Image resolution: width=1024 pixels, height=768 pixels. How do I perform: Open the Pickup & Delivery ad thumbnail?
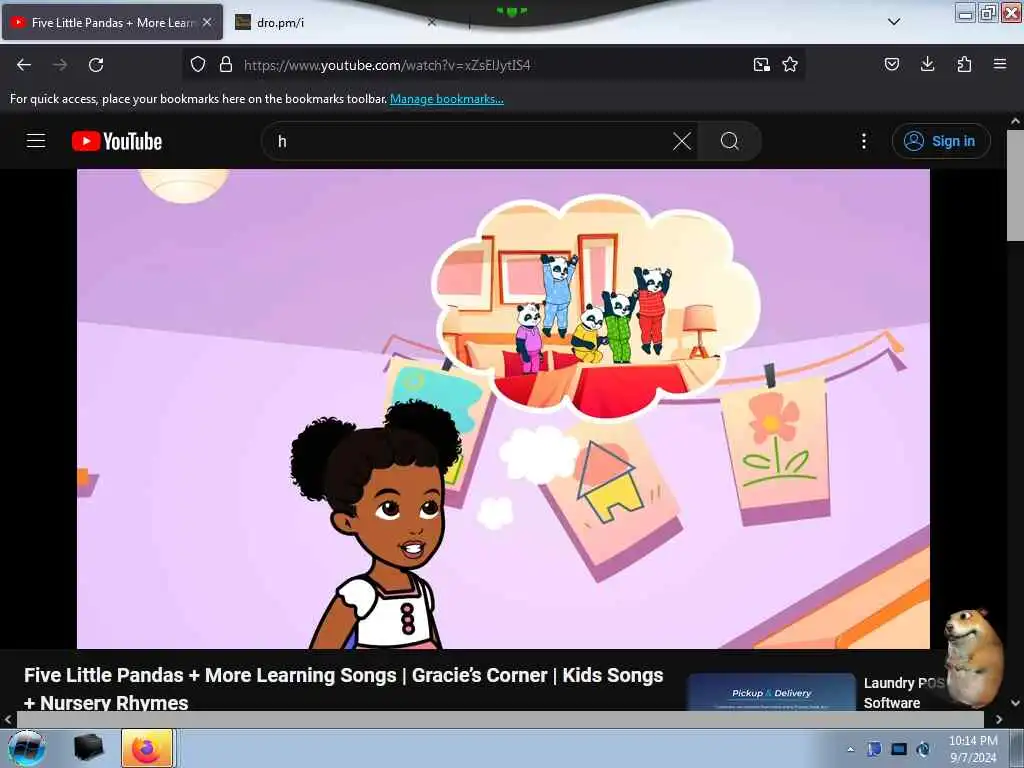771,692
